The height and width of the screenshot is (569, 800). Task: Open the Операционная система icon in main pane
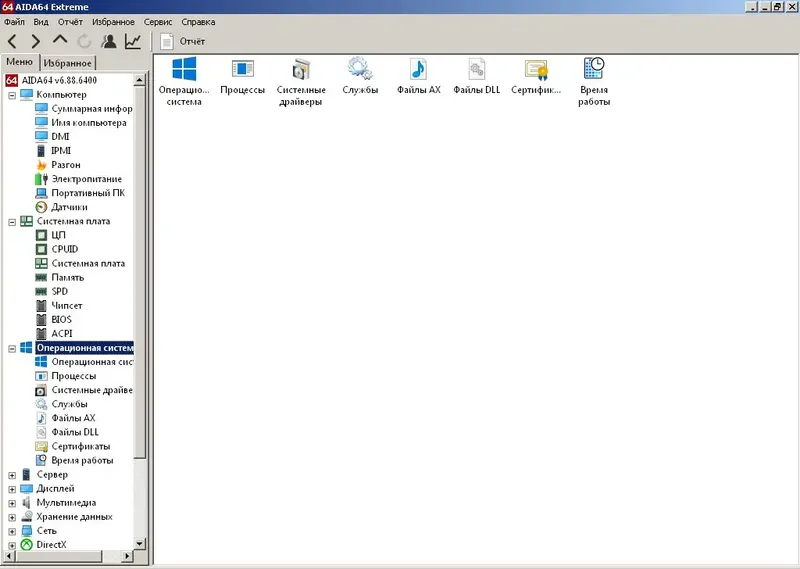pyautogui.click(x=184, y=81)
